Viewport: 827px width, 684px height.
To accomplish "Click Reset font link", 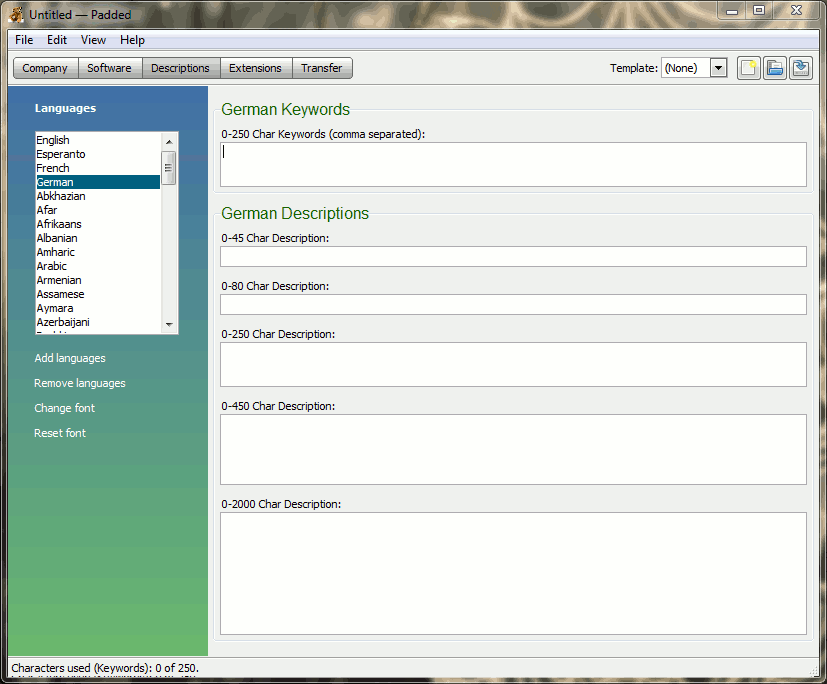I will tap(60, 433).
